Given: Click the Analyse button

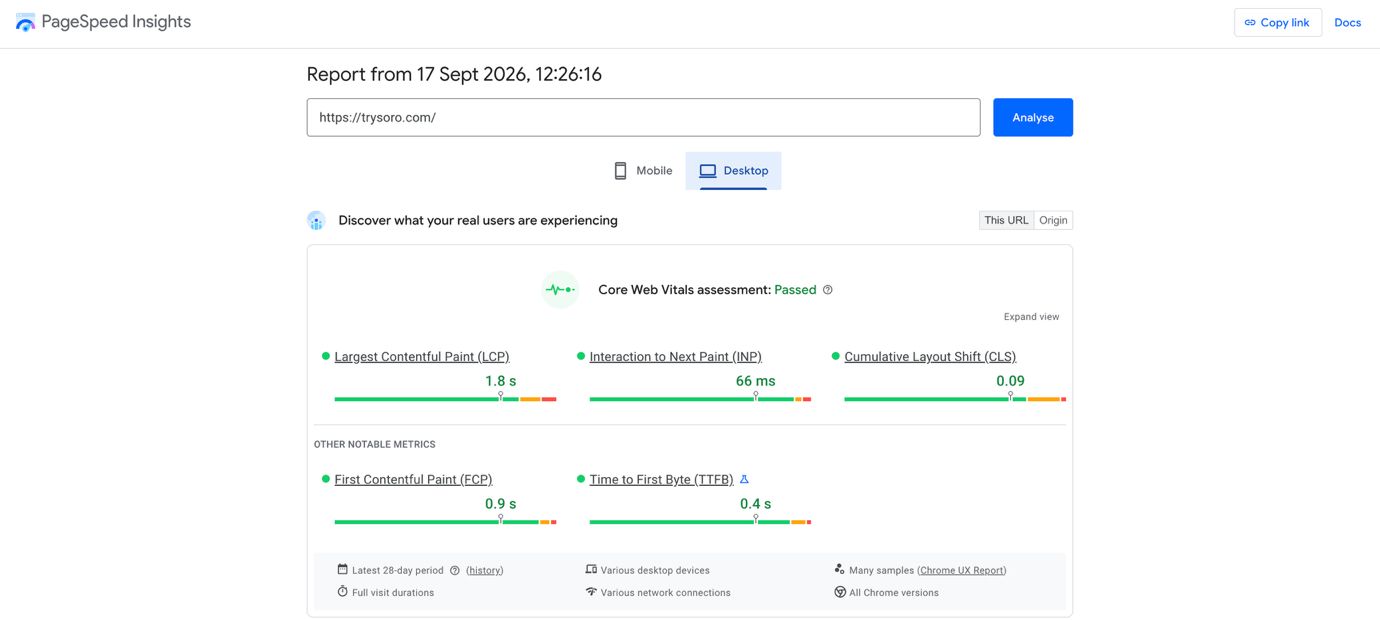Looking at the screenshot, I should (x=1033, y=117).
